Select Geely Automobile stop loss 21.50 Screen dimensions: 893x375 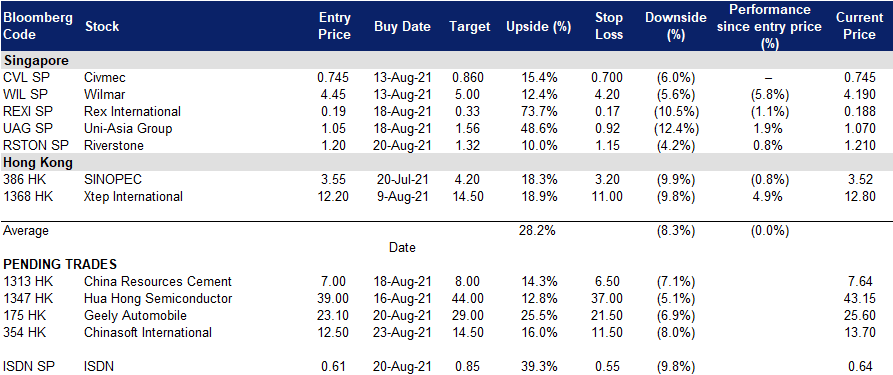(x=609, y=316)
